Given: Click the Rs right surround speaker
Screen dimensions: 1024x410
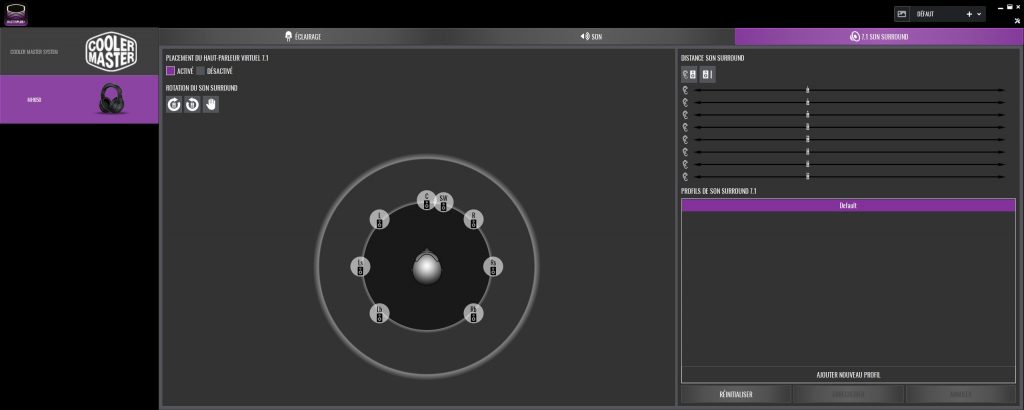Looking at the screenshot, I should [492, 266].
